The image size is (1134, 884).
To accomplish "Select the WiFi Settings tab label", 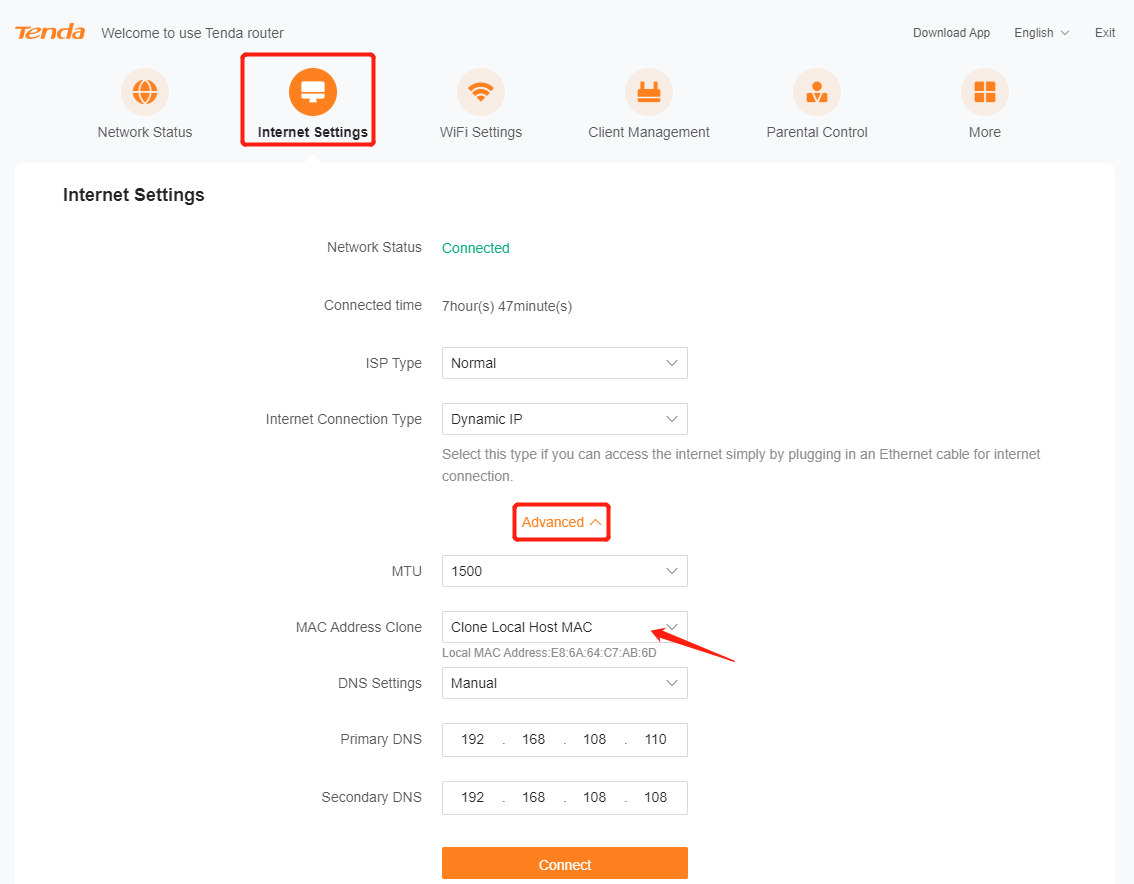I will click(x=481, y=132).
